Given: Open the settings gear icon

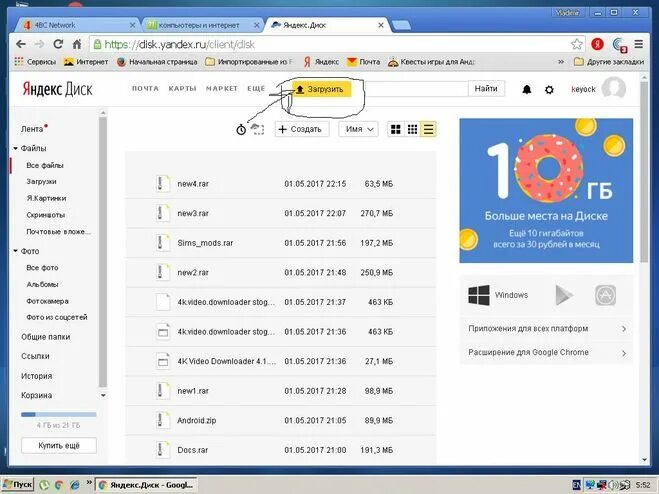Looking at the screenshot, I should tap(549, 90).
